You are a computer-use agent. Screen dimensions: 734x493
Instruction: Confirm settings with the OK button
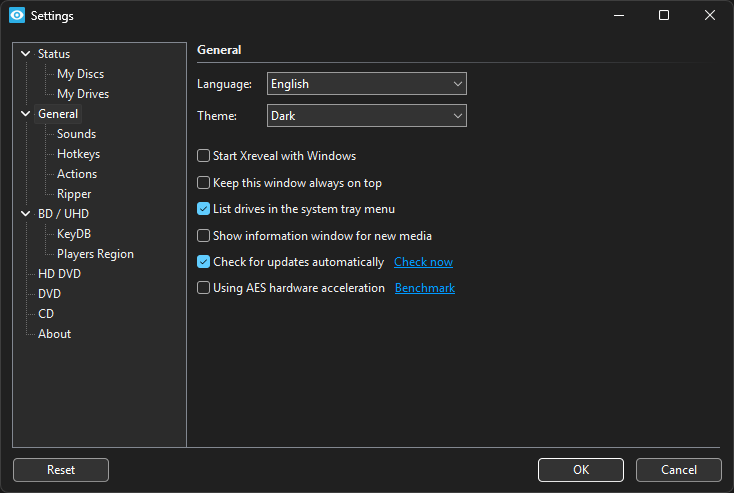click(x=580, y=470)
